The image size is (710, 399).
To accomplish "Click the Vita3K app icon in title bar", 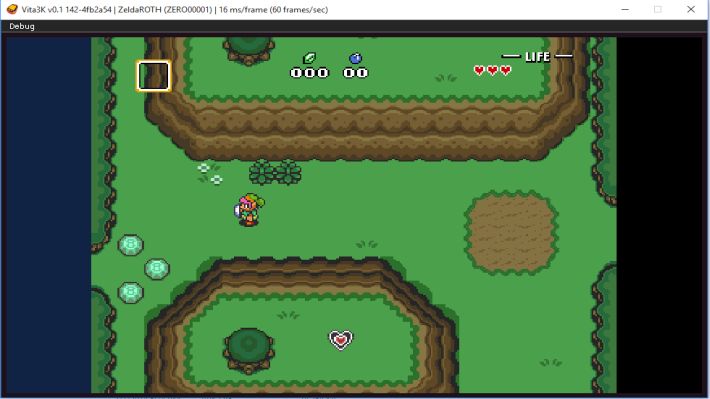I will [12, 9].
